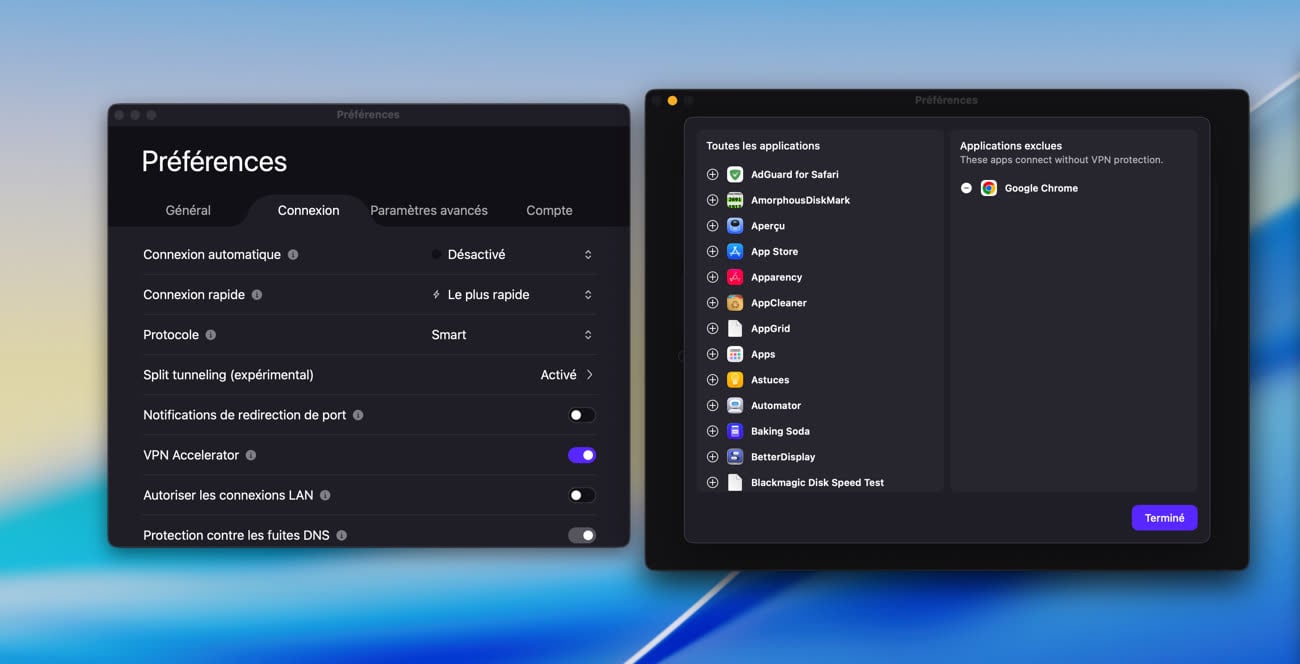Image resolution: width=1300 pixels, height=664 pixels.
Task: Click the info icon beside Protocole
Action: click(211, 335)
